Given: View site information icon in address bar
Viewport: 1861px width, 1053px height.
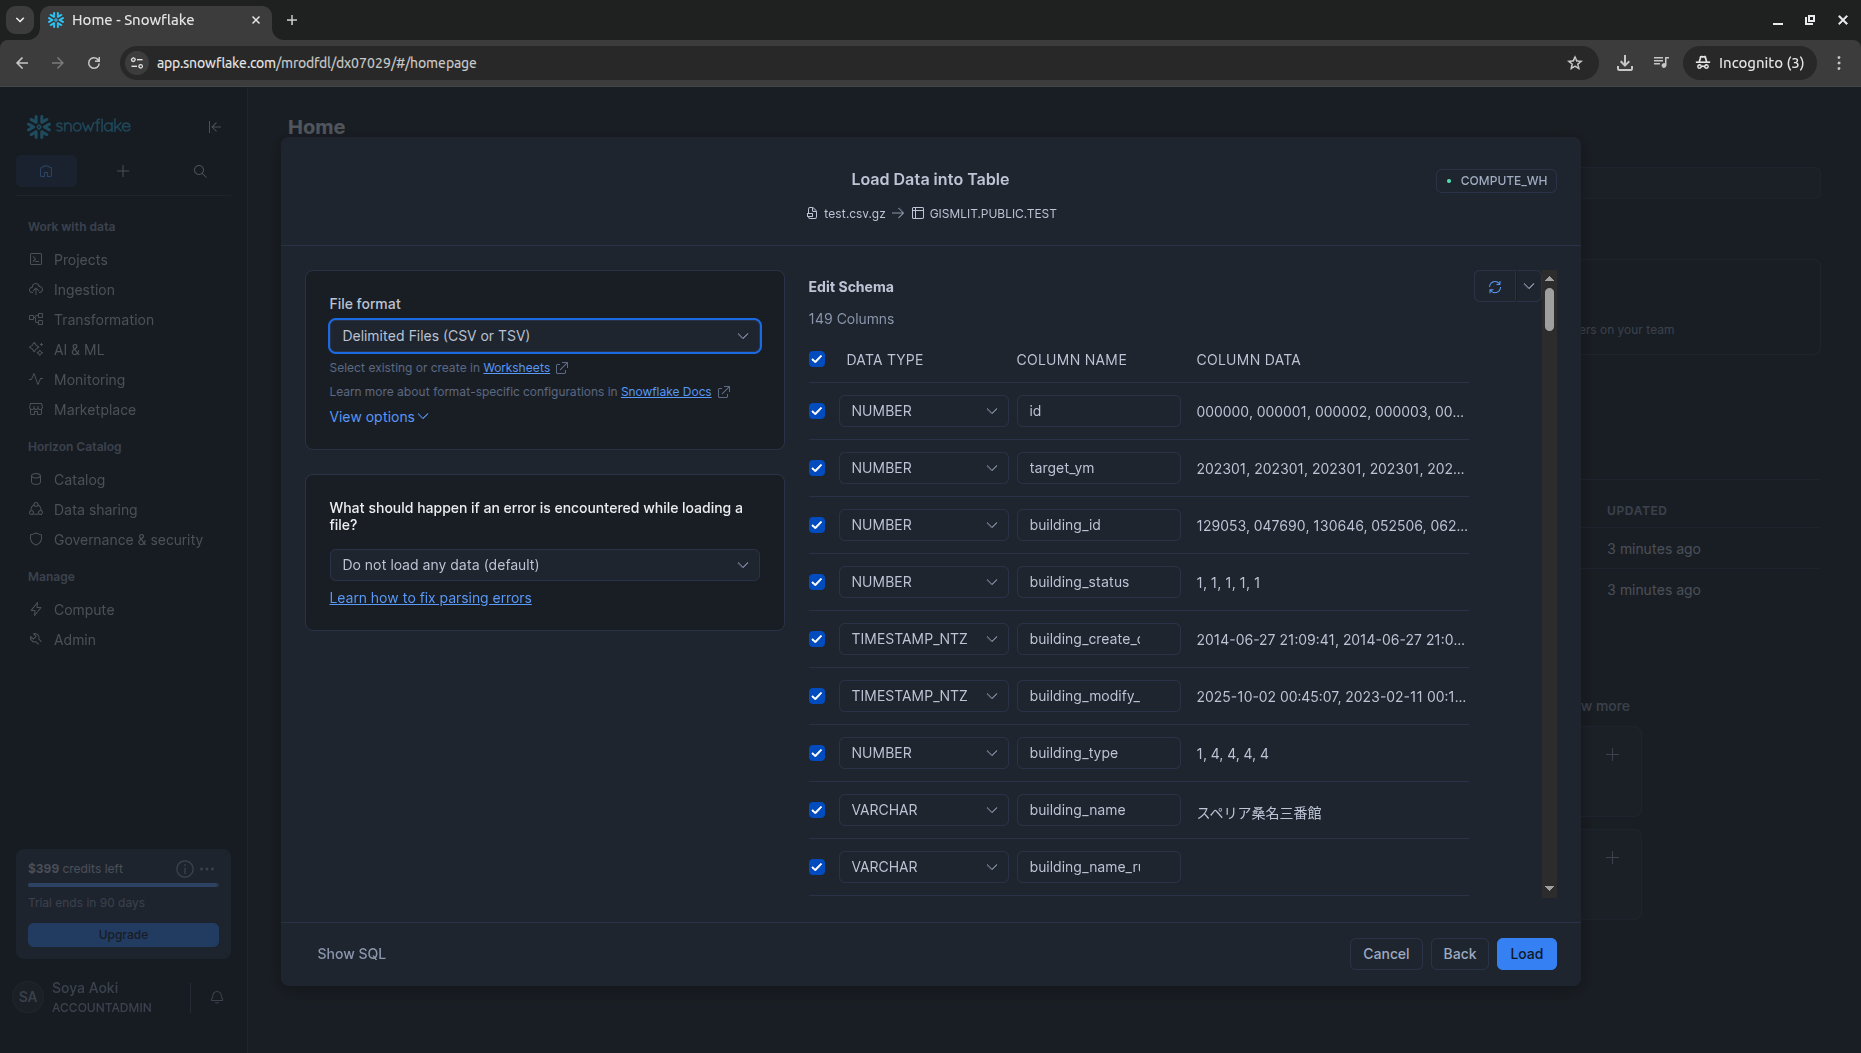Looking at the screenshot, I should (x=137, y=63).
